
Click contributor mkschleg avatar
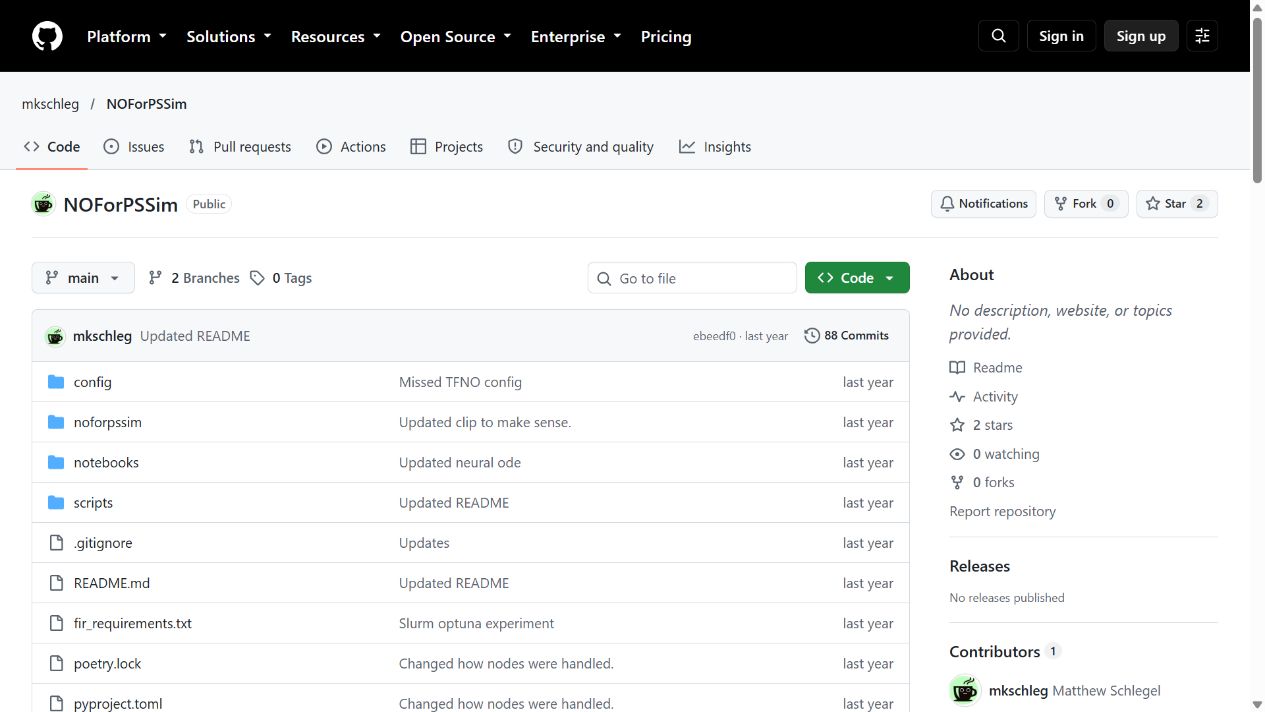click(965, 690)
